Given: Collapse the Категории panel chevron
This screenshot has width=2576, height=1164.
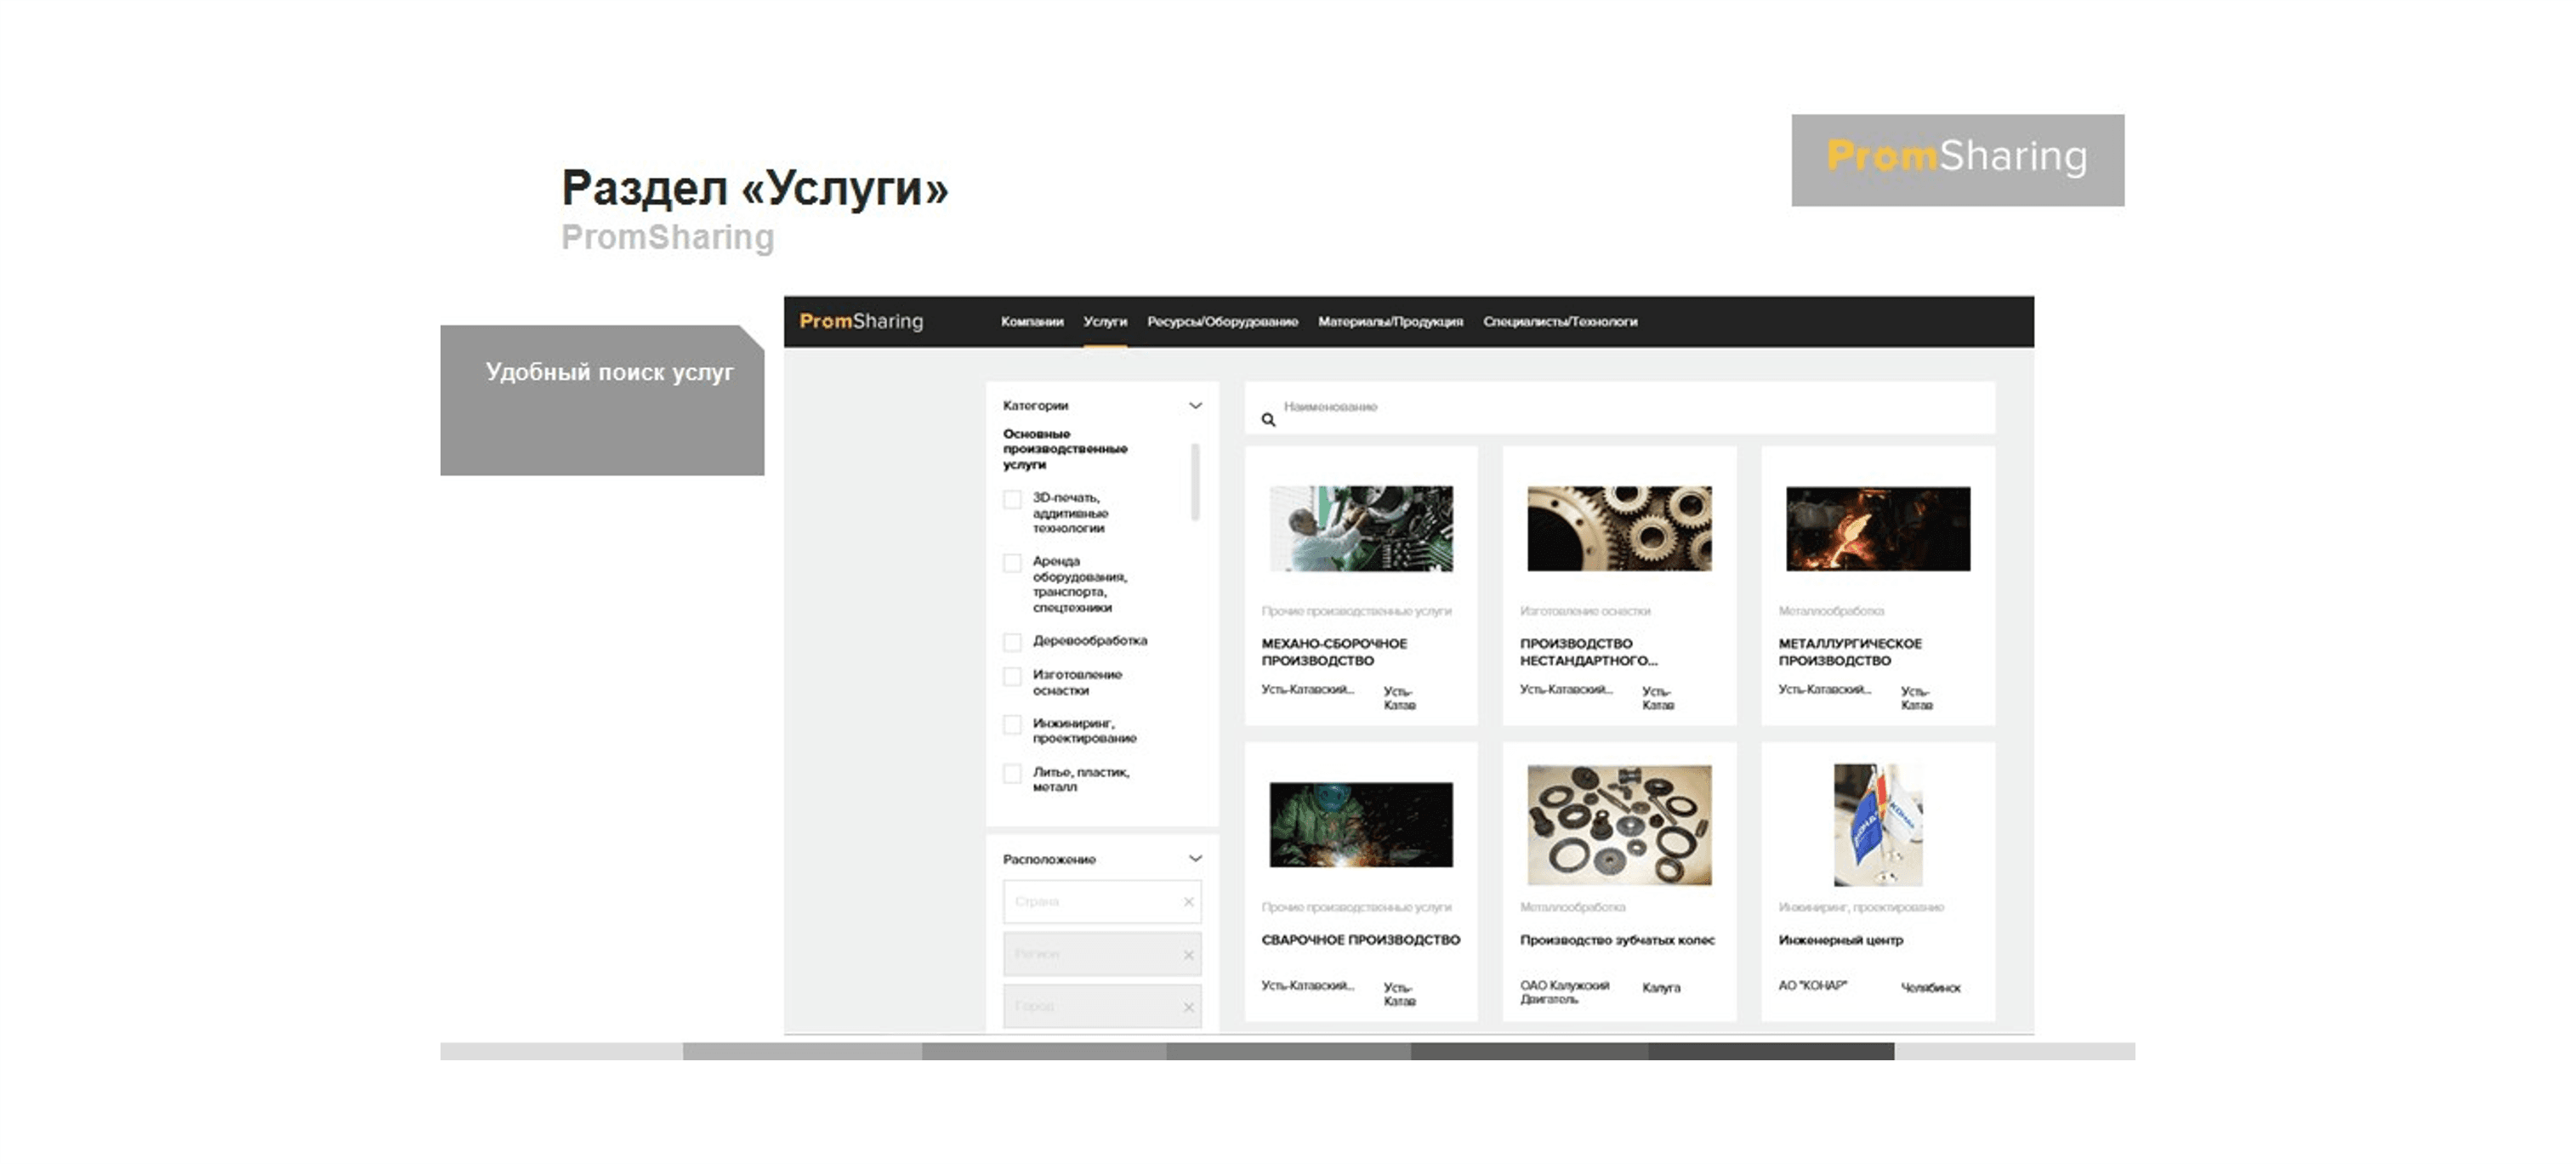Looking at the screenshot, I should [1195, 405].
